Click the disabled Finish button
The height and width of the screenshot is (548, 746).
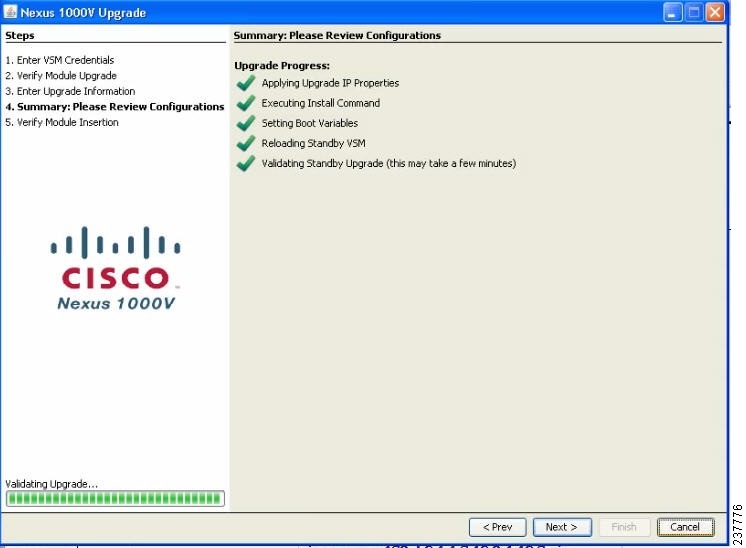click(624, 527)
